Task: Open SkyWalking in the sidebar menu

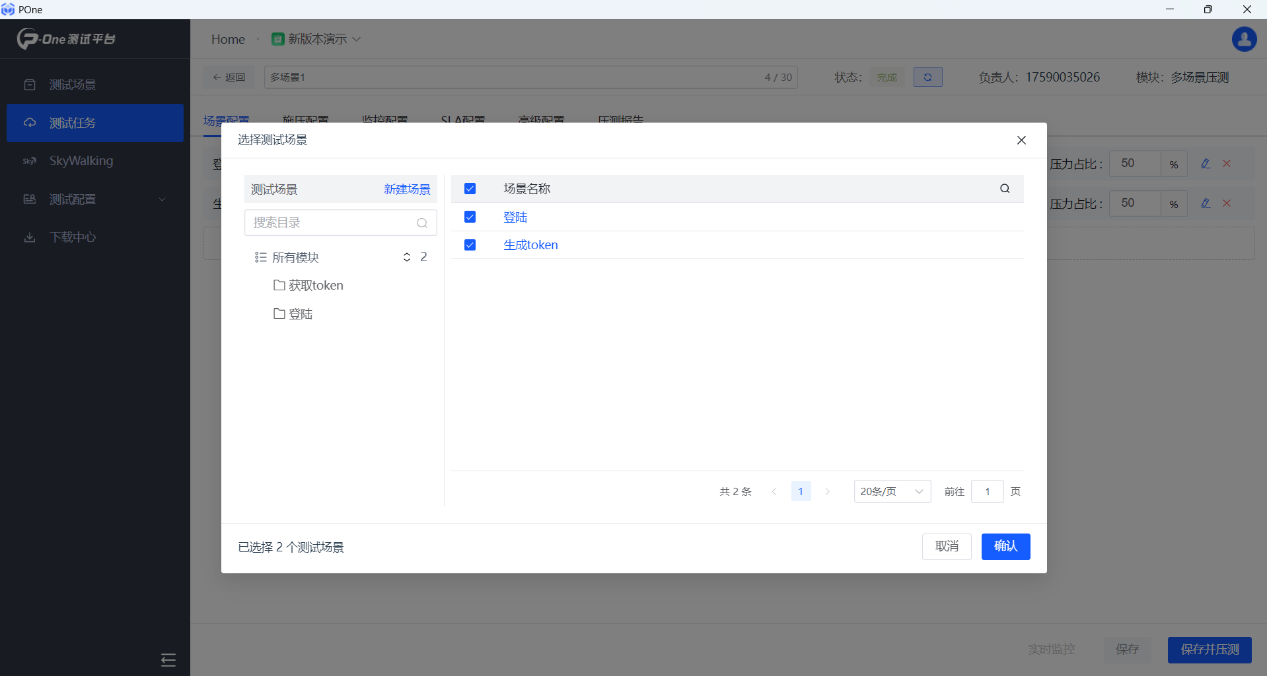Action: pyautogui.click(x=81, y=161)
